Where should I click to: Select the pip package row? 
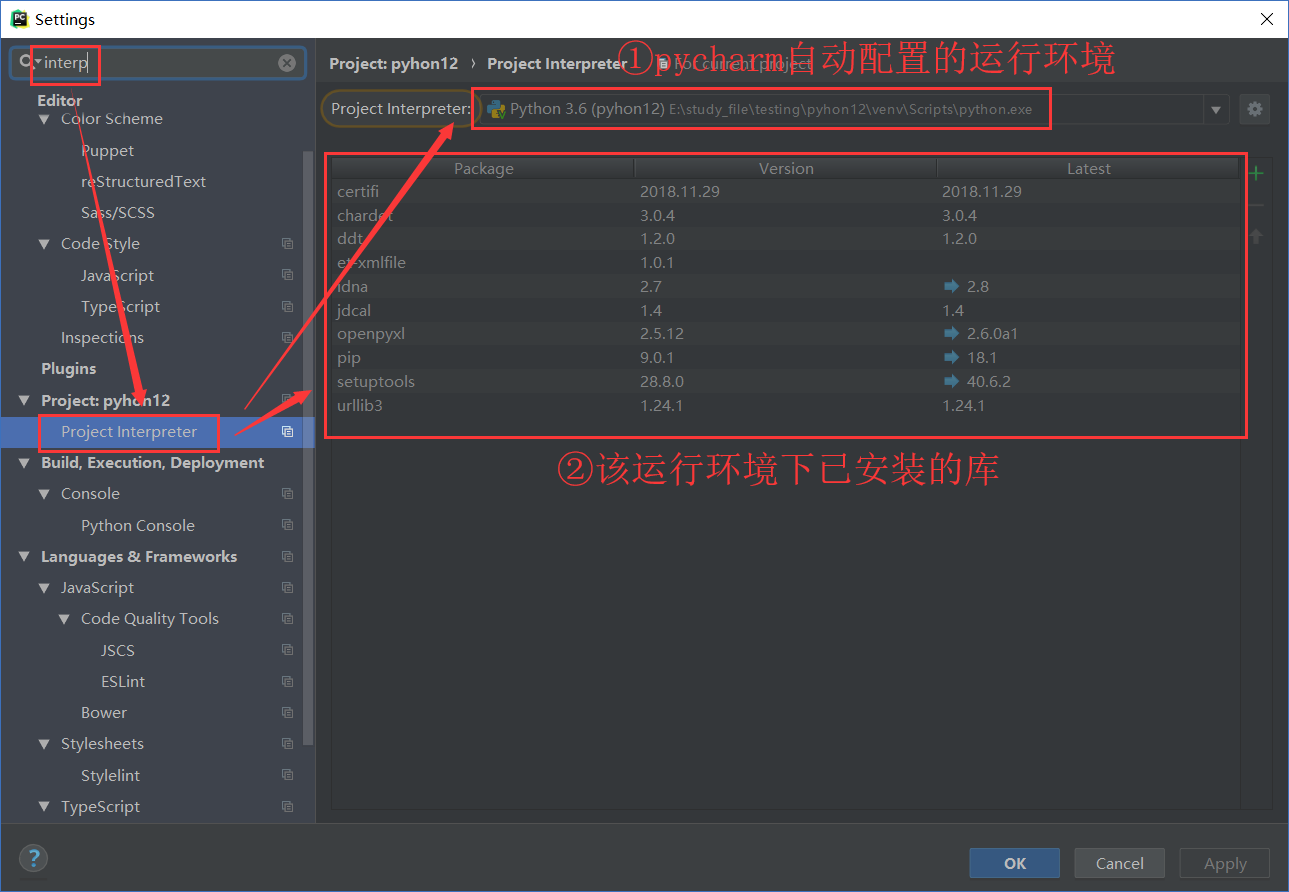(x=786, y=358)
